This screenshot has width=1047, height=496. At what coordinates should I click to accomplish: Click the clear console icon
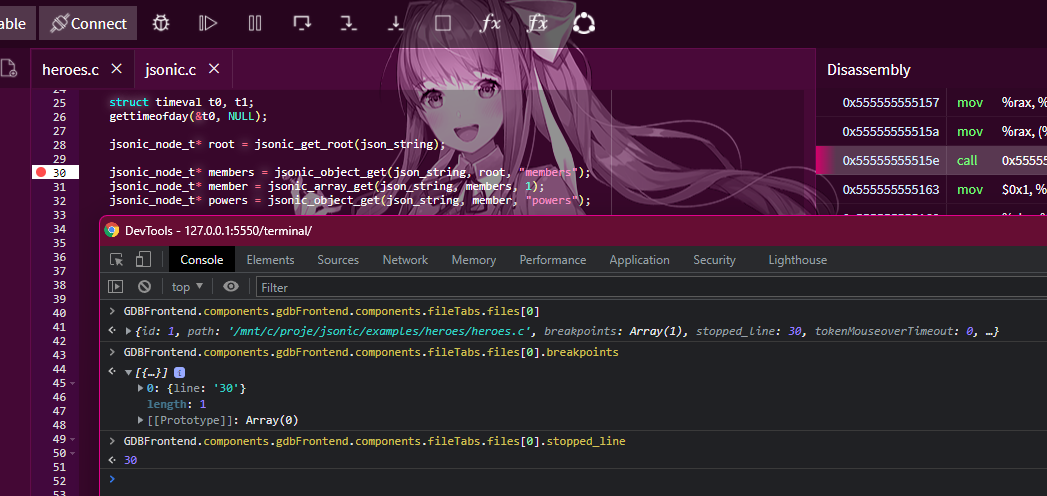[x=144, y=286]
